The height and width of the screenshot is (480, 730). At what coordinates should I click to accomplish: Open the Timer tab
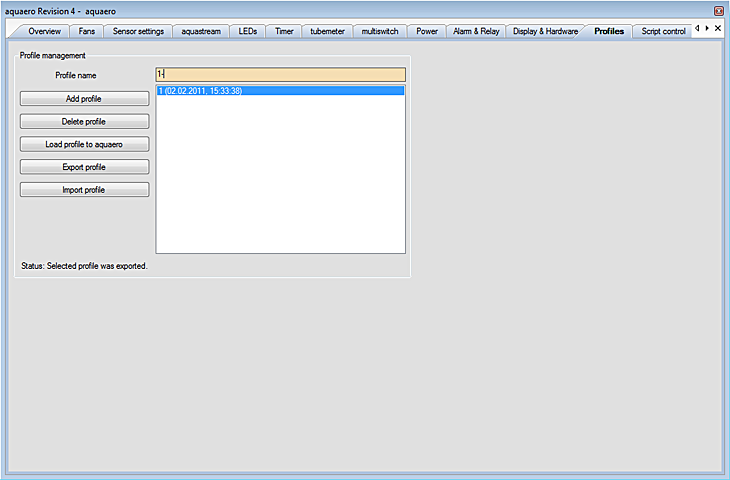pyautogui.click(x=285, y=32)
